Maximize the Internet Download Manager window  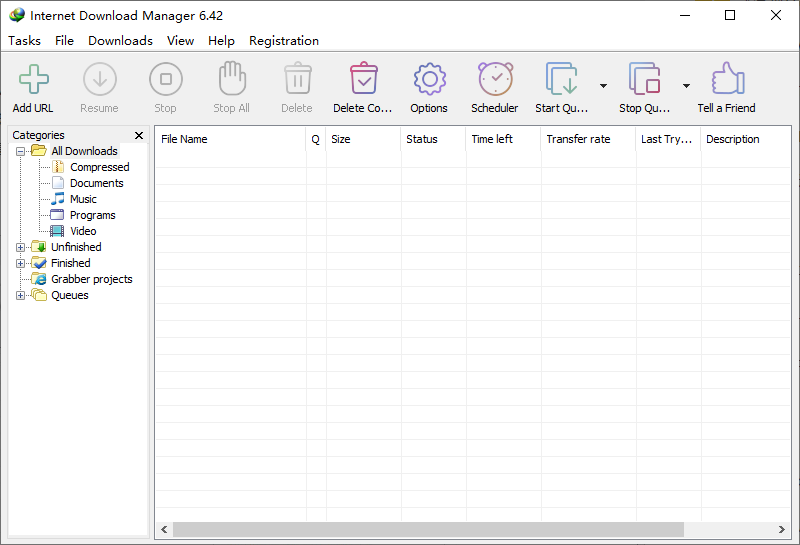[730, 15]
